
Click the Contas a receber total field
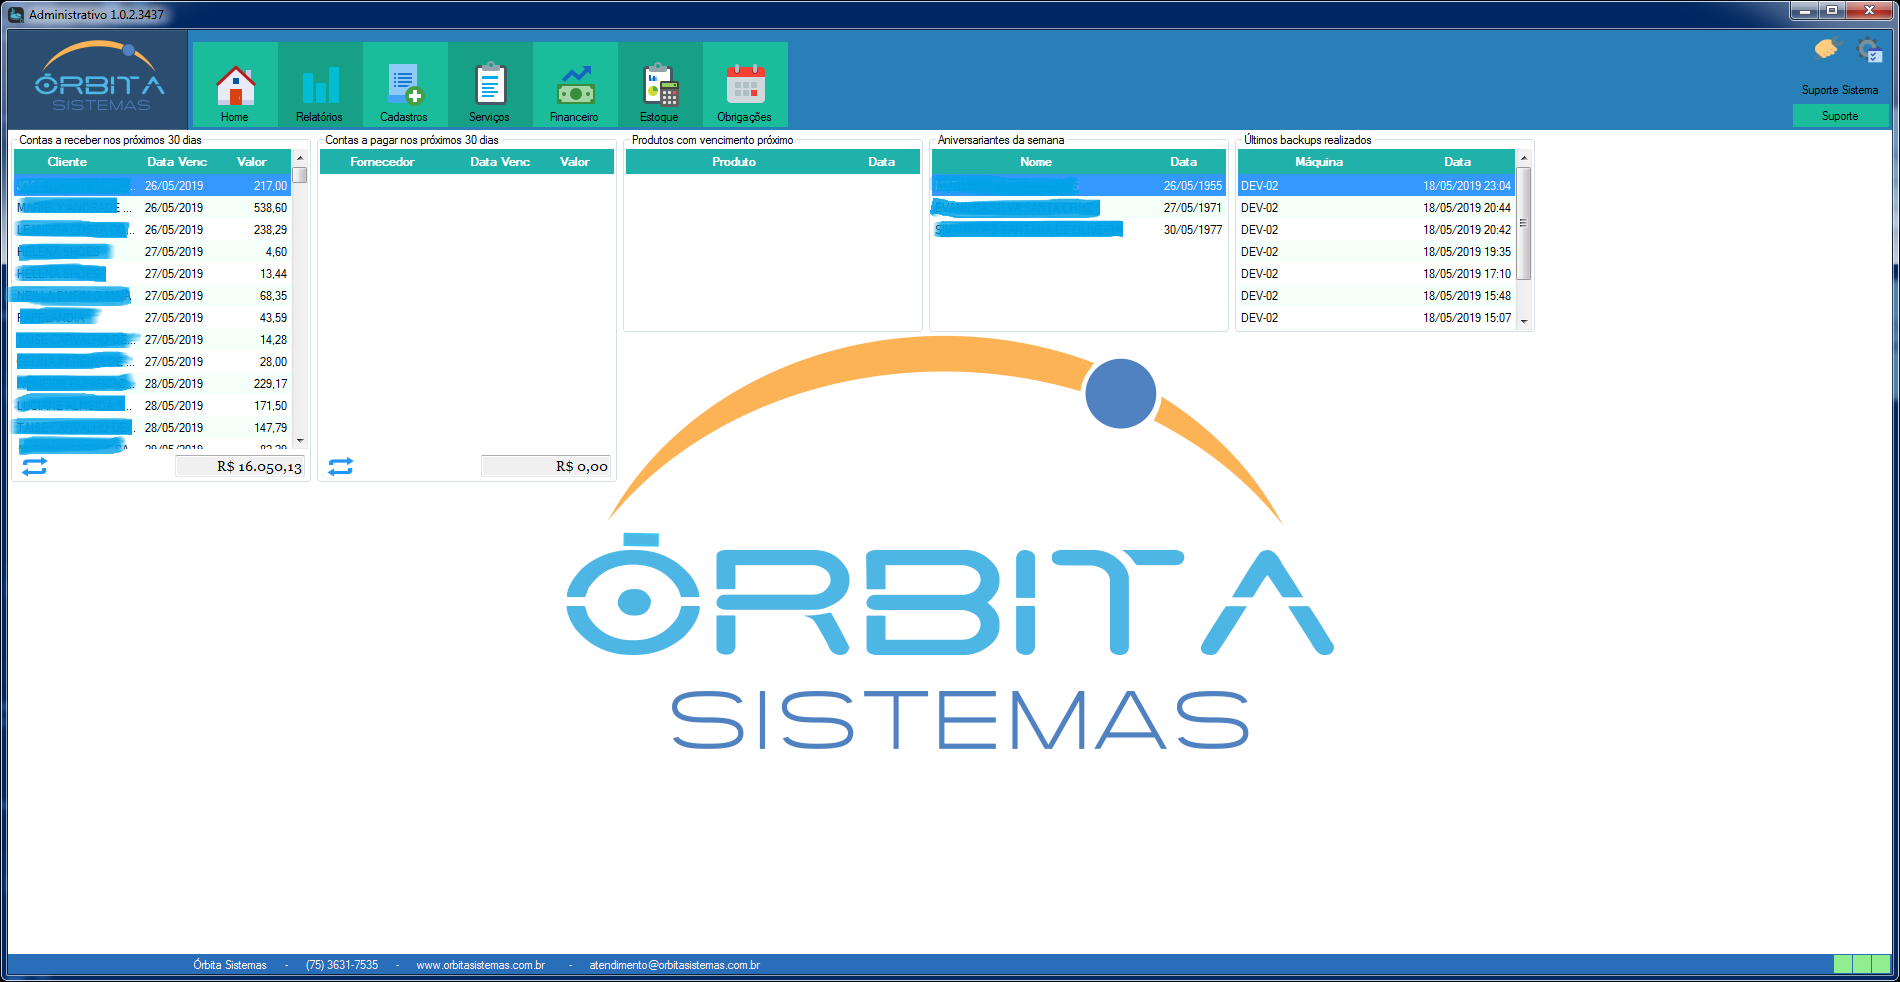[x=240, y=467]
